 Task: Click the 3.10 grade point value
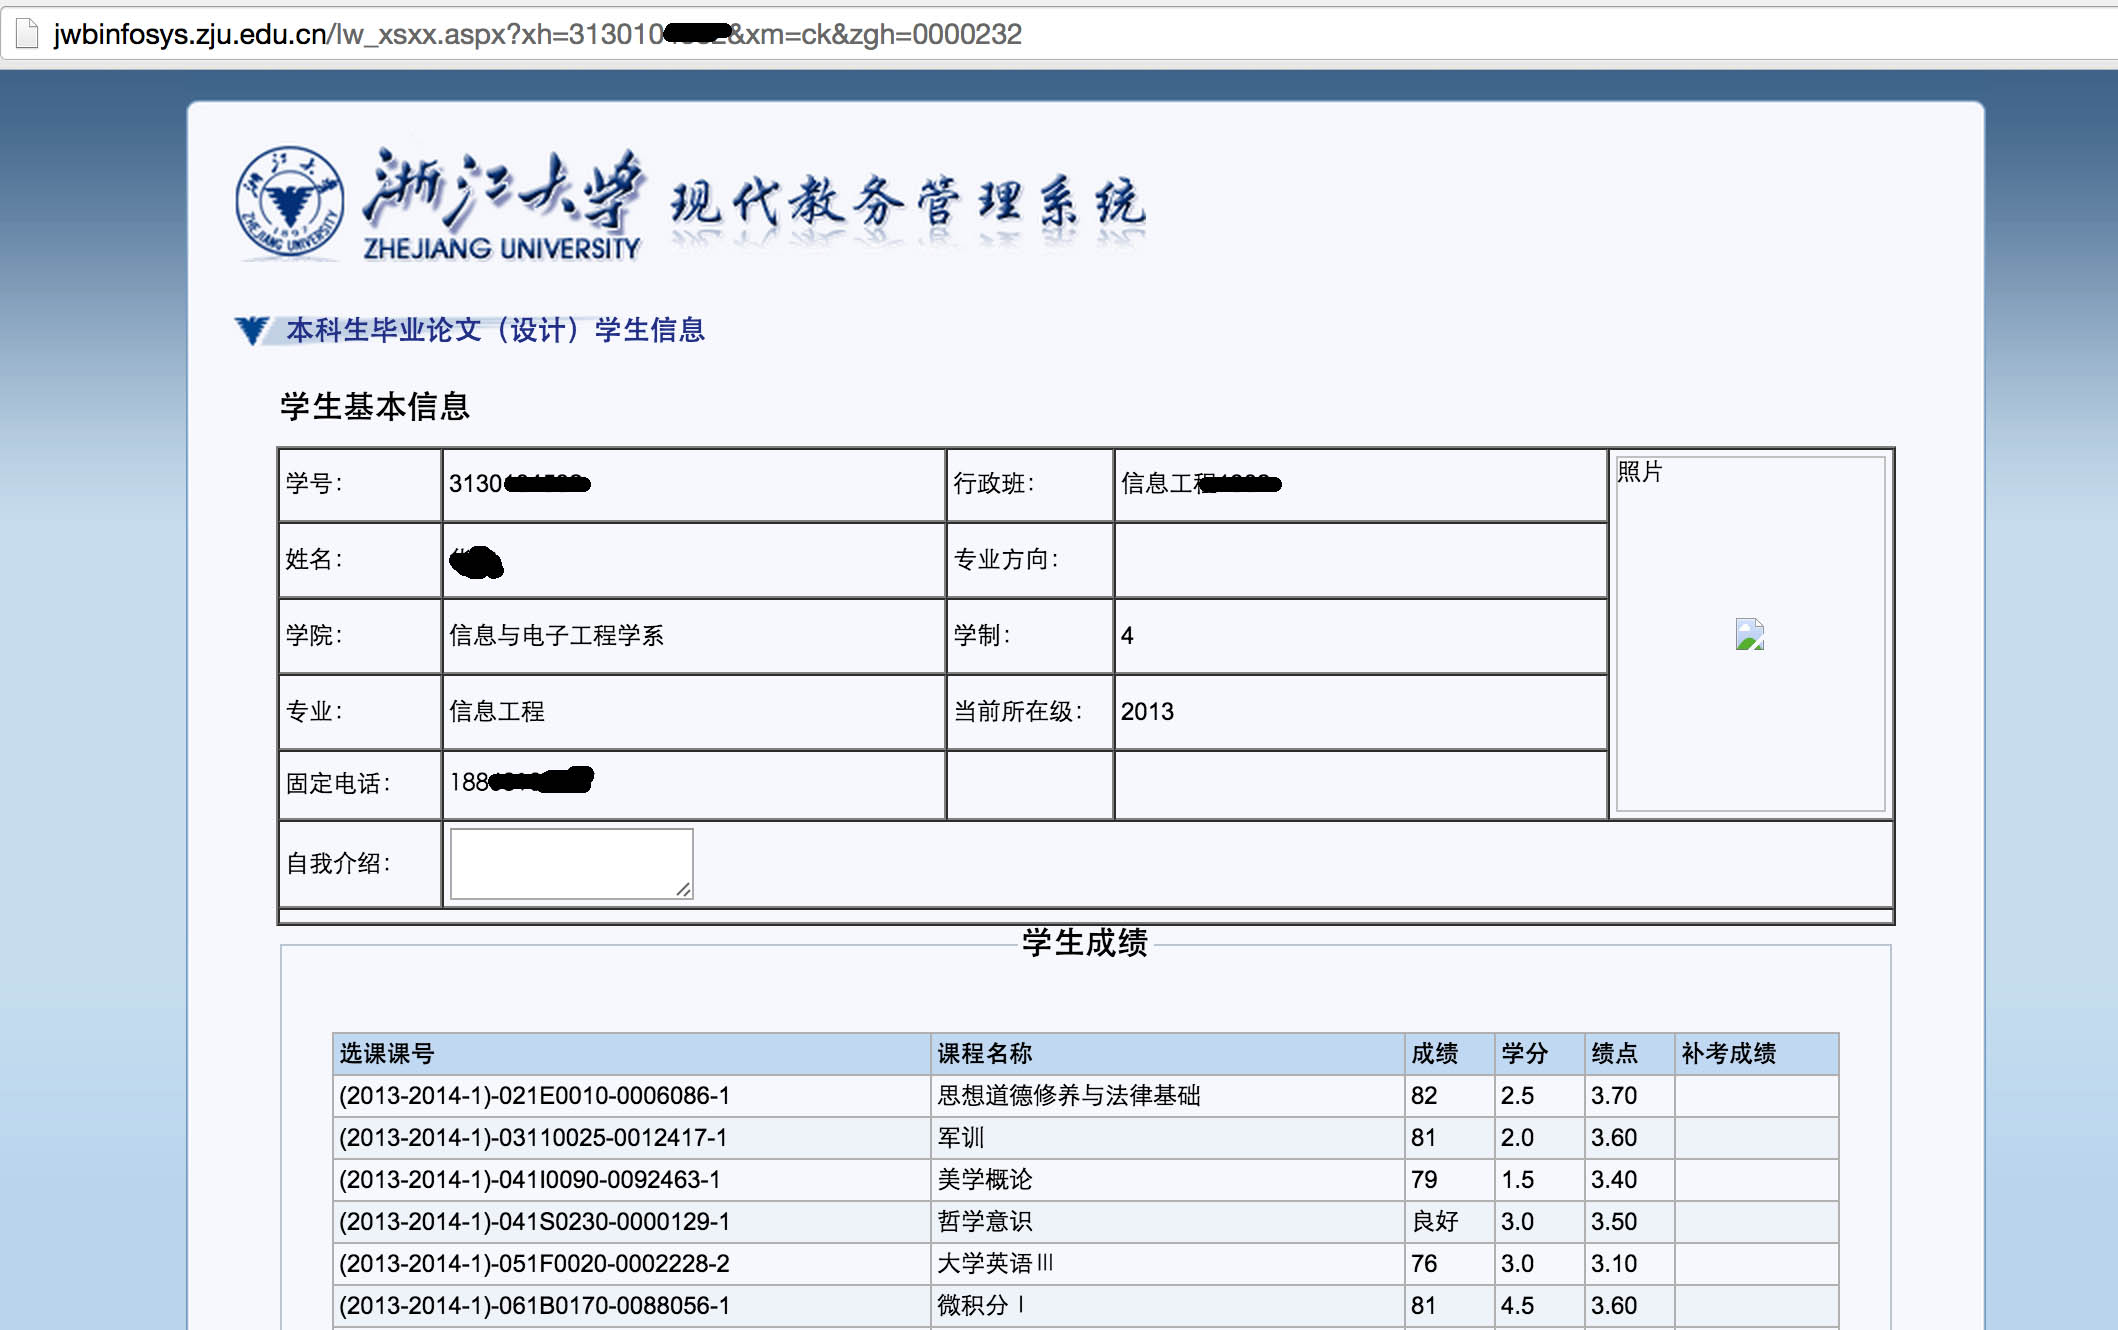tap(1614, 1264)
